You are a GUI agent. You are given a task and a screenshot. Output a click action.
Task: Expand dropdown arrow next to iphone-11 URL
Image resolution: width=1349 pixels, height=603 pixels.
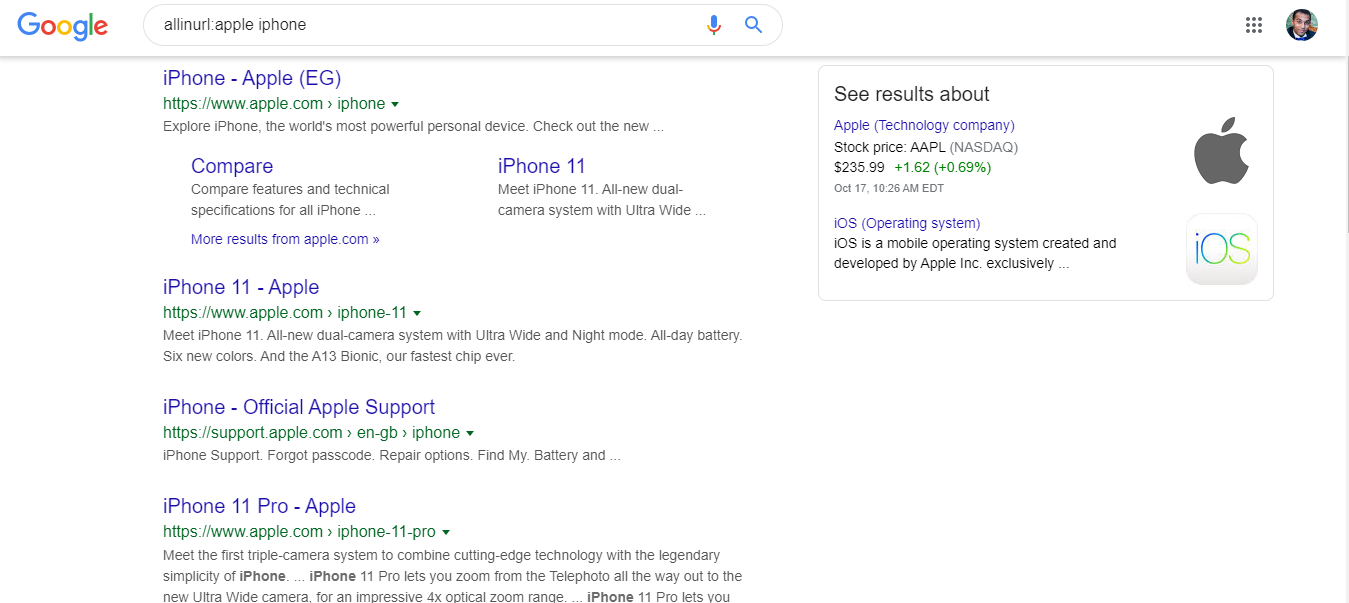click(417, 313)
